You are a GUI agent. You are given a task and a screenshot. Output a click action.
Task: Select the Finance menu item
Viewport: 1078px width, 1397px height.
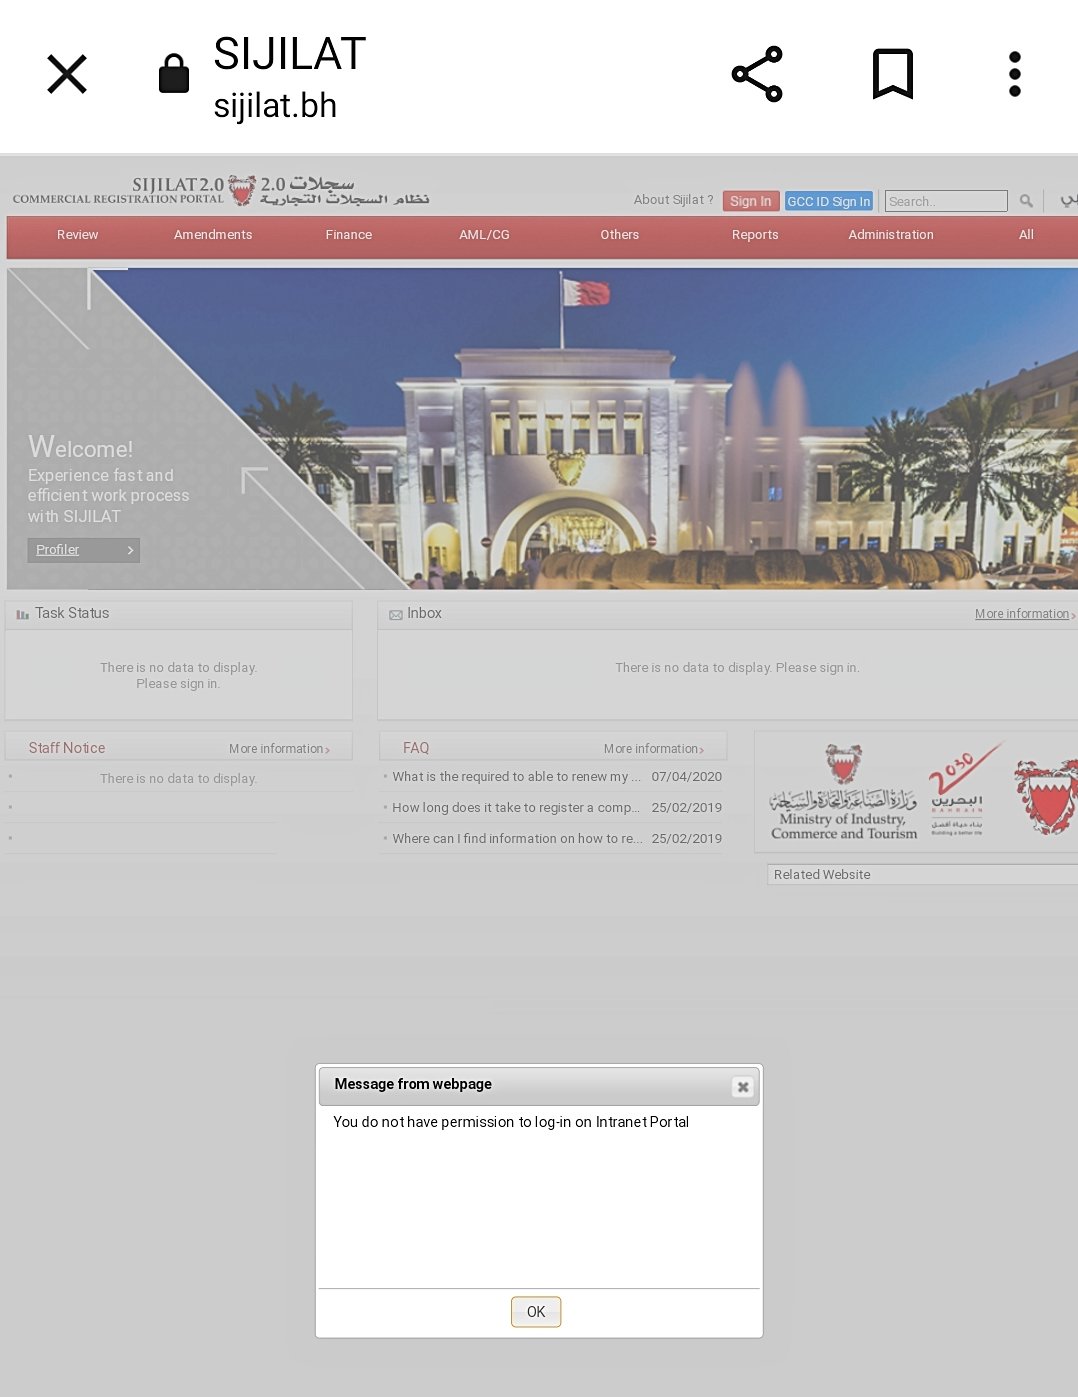[348, 235]
